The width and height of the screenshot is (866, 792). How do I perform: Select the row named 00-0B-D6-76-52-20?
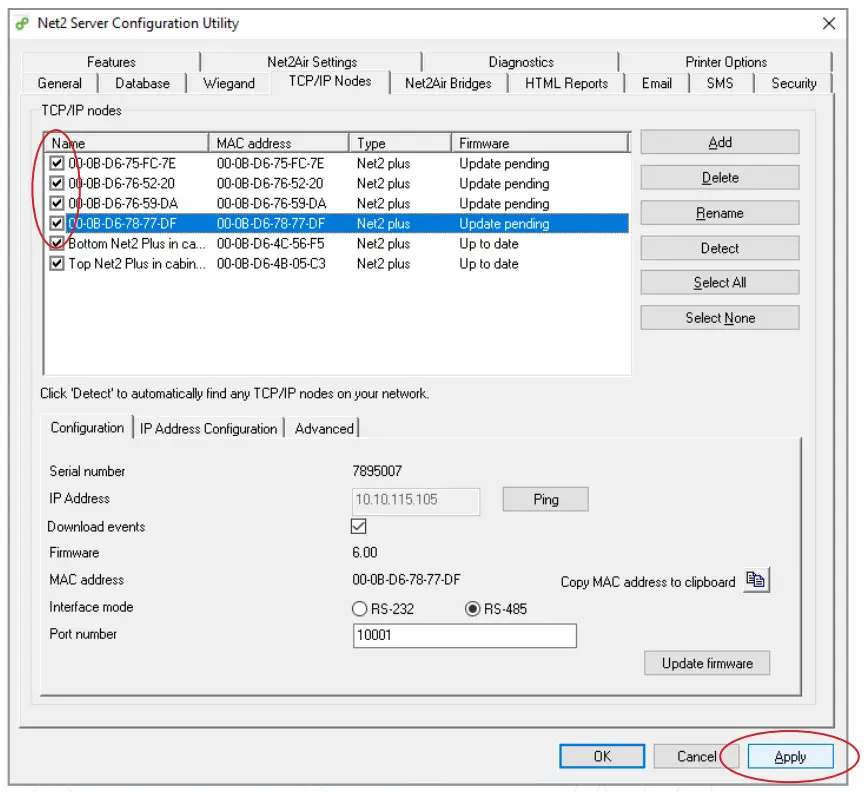tap(122, 183)
